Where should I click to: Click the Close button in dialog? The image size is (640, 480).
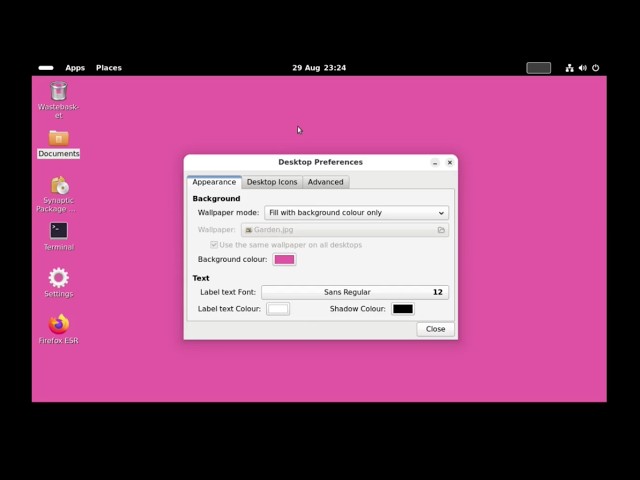435,329
